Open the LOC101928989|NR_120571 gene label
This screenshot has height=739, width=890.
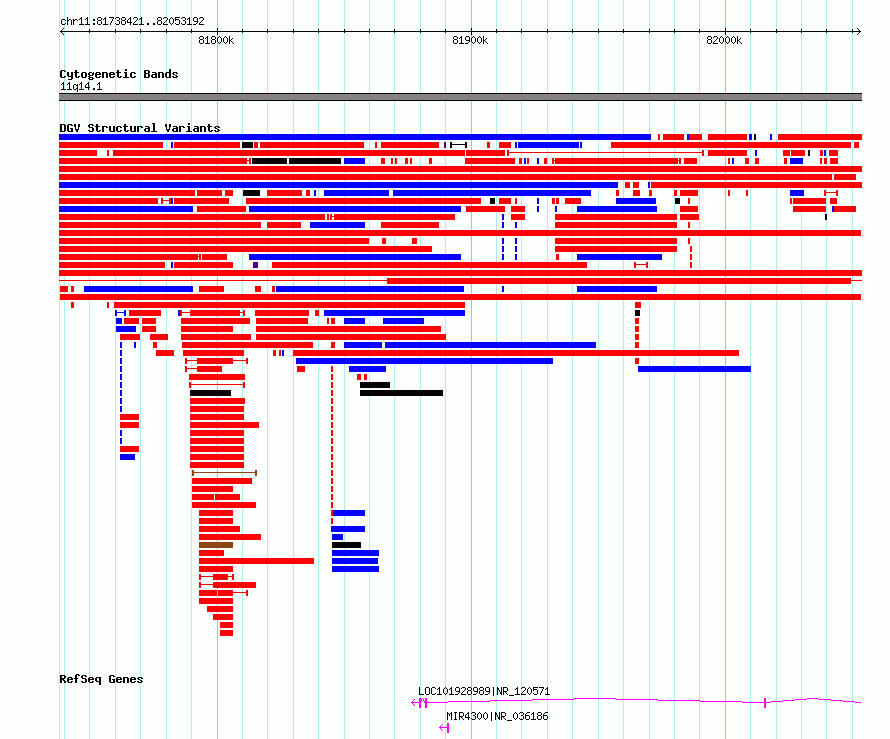click(484, 691)
